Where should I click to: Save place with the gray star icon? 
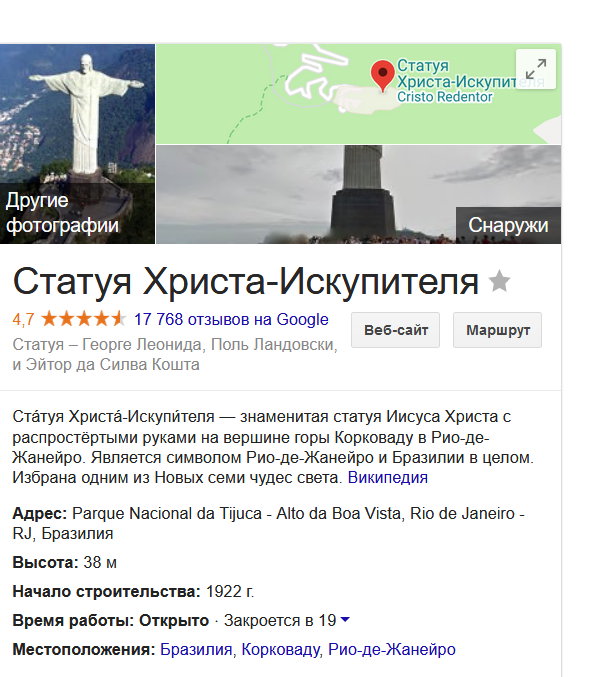click(x=499, y=281)
